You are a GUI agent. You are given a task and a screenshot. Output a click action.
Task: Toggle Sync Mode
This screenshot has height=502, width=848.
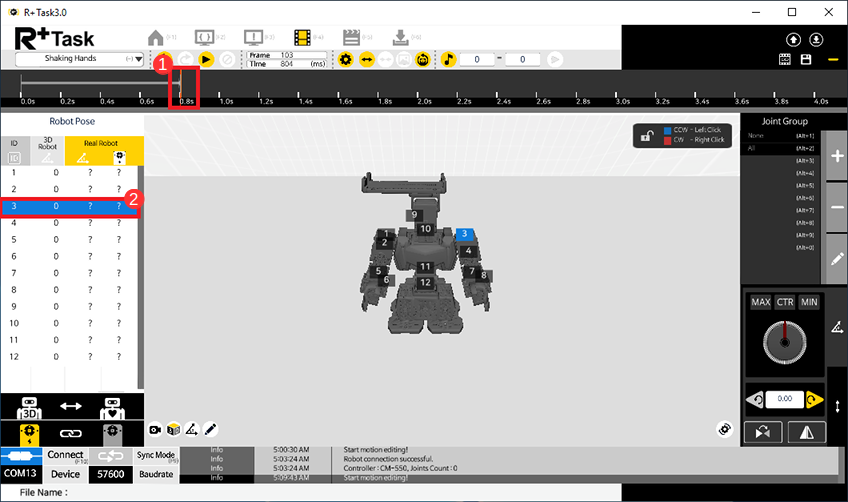(x=156, y=455)
